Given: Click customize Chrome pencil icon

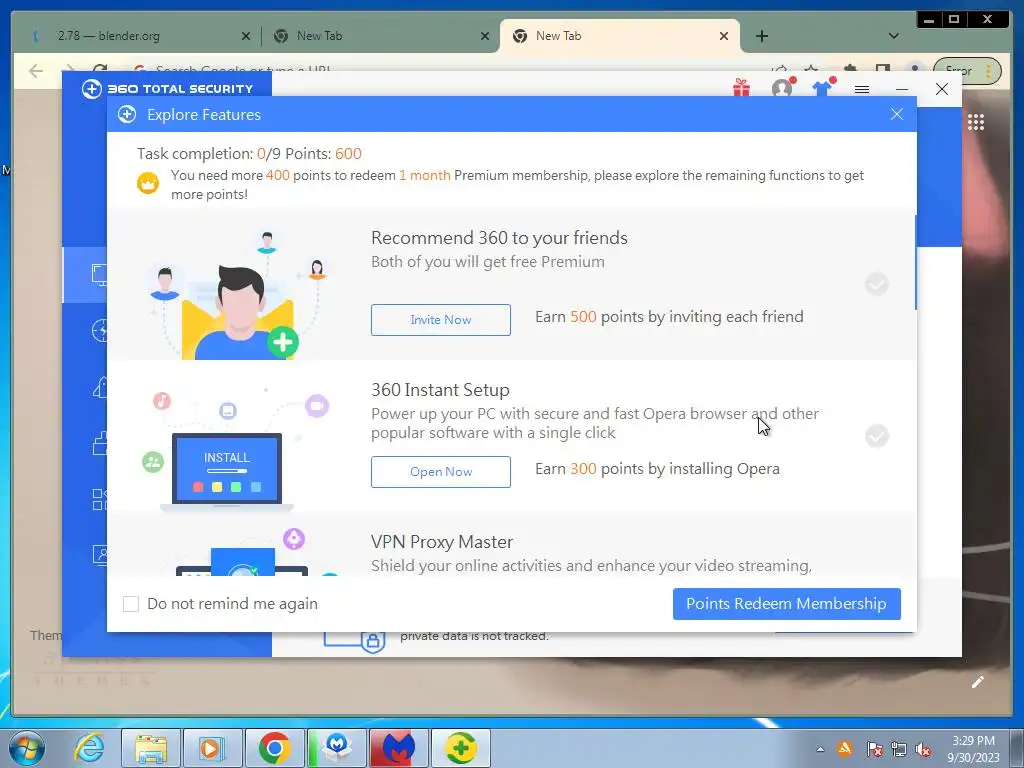Looking at the screenshot, I should point(978,682).
